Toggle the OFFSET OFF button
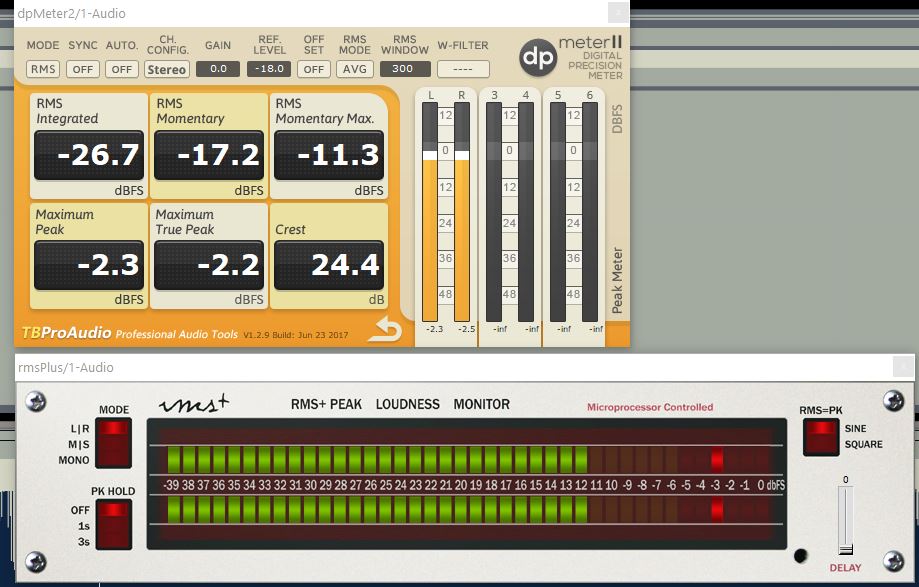The height and width of the screenshot is (587, 919). tap(314, 69)
